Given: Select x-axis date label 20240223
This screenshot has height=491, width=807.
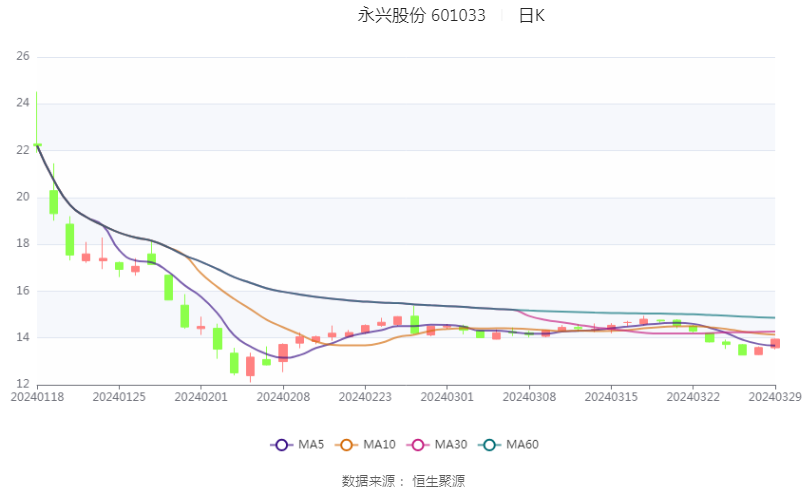Looking at the screenshot, I should click(x=365, y=397).
